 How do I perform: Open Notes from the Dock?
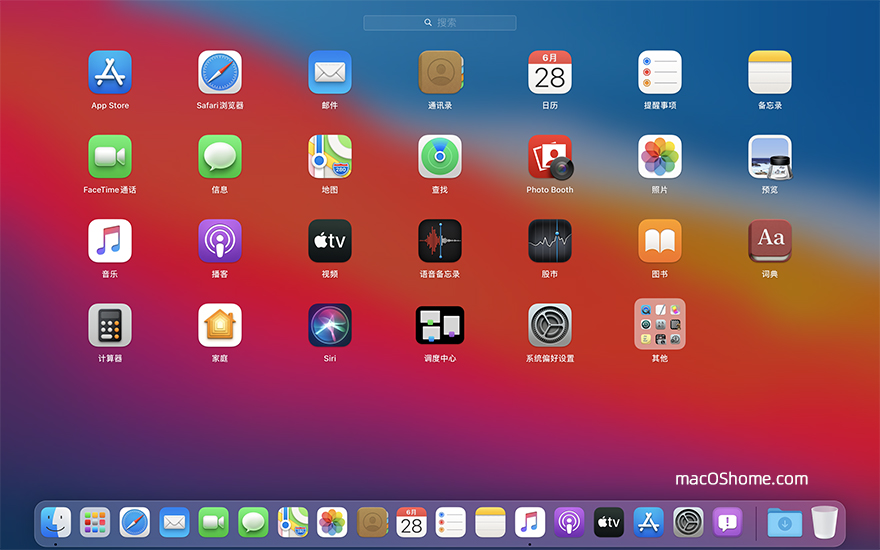[x=491, y=522]
